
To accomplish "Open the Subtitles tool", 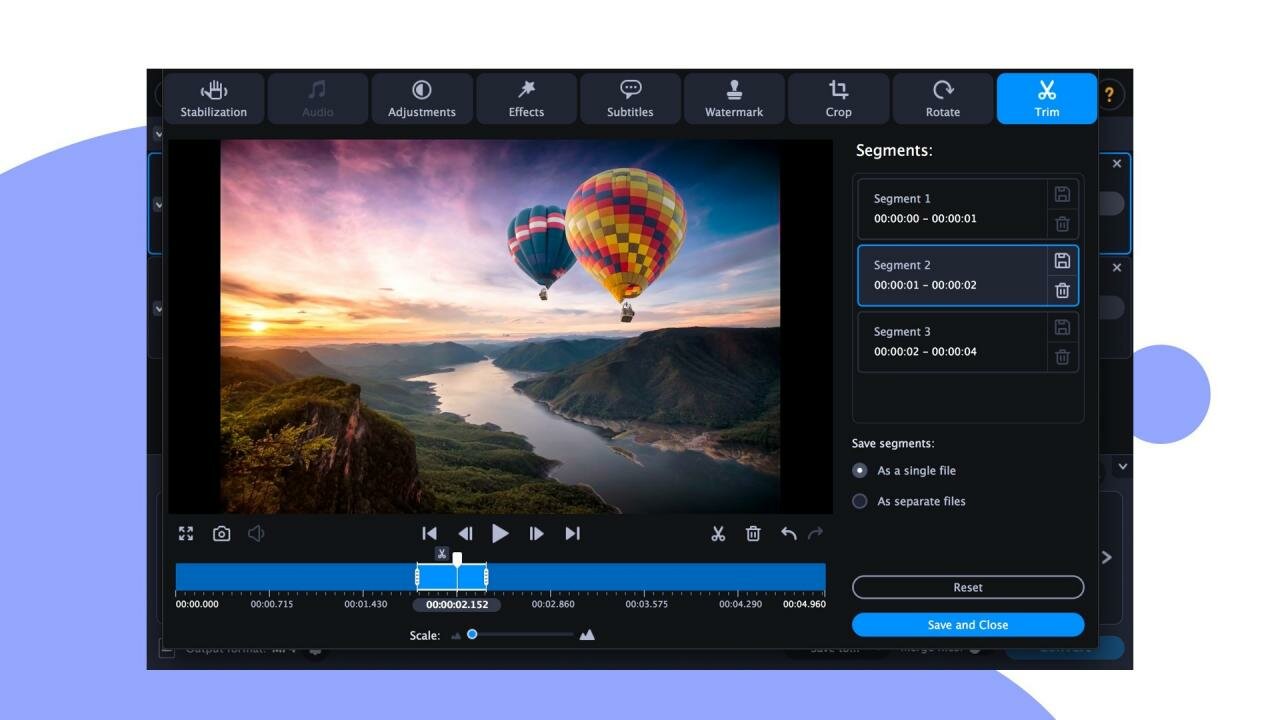I will click(629, 98).
